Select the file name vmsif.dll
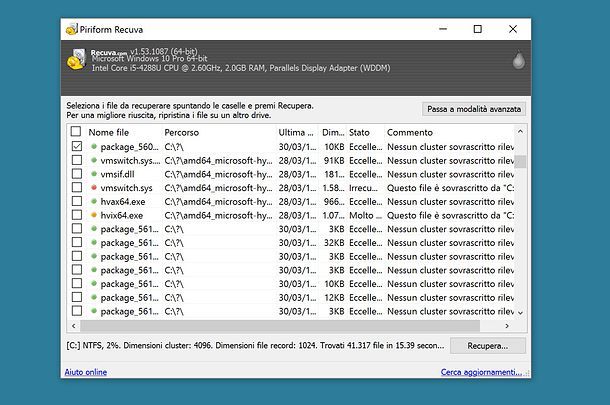Viewport: 610px width, 405px height. (117, 174)
